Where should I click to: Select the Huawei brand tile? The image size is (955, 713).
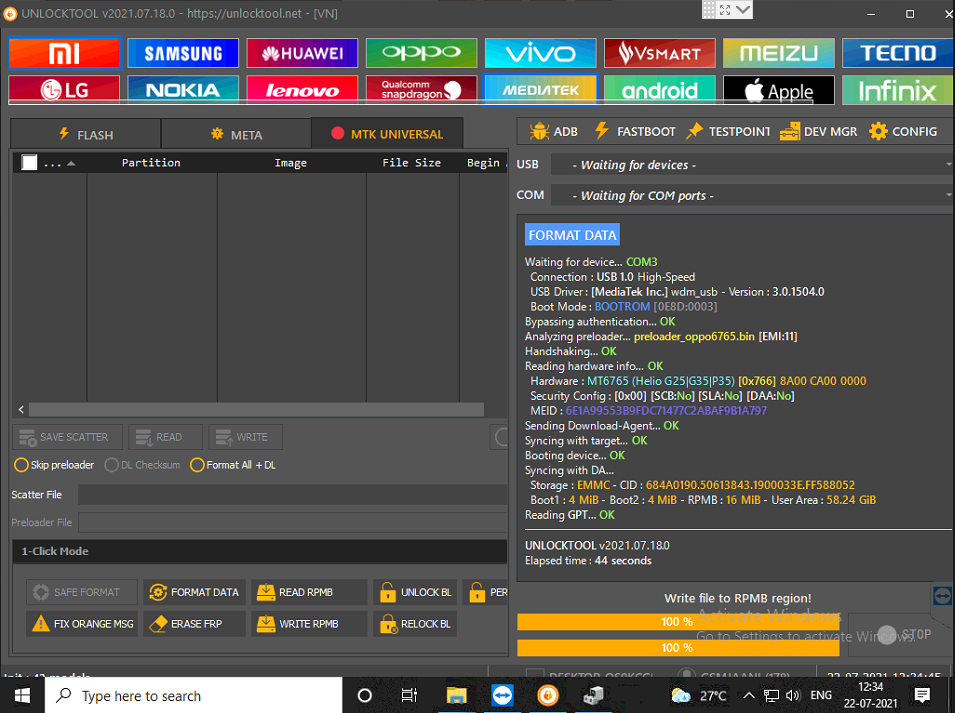point(302,54)
